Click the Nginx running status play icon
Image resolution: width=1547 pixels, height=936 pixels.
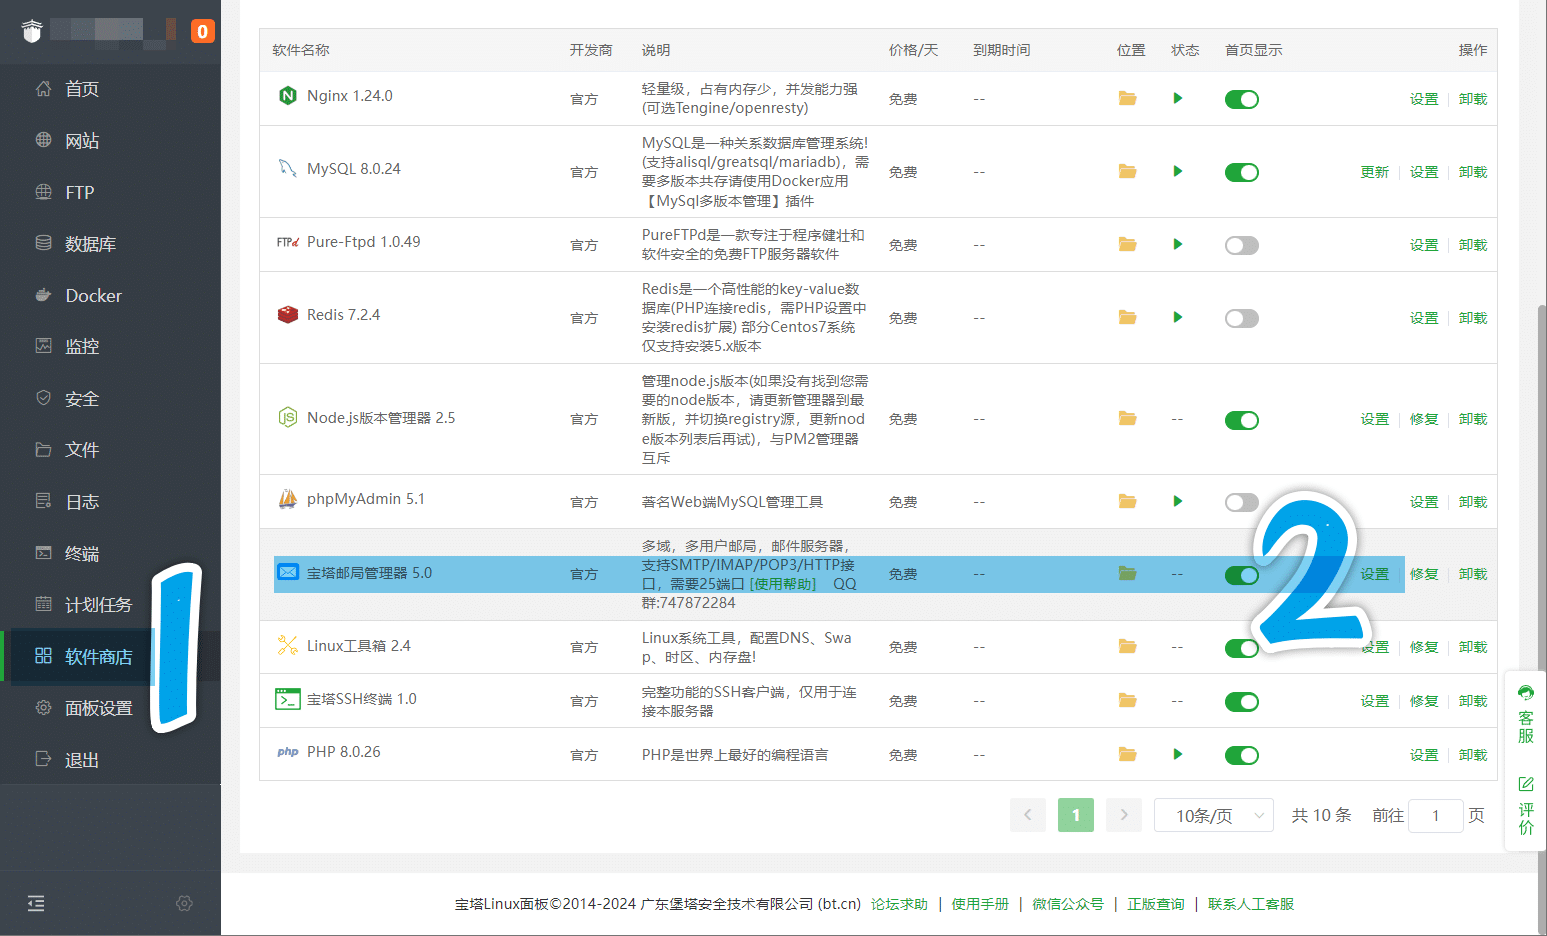click(1178, 98)
